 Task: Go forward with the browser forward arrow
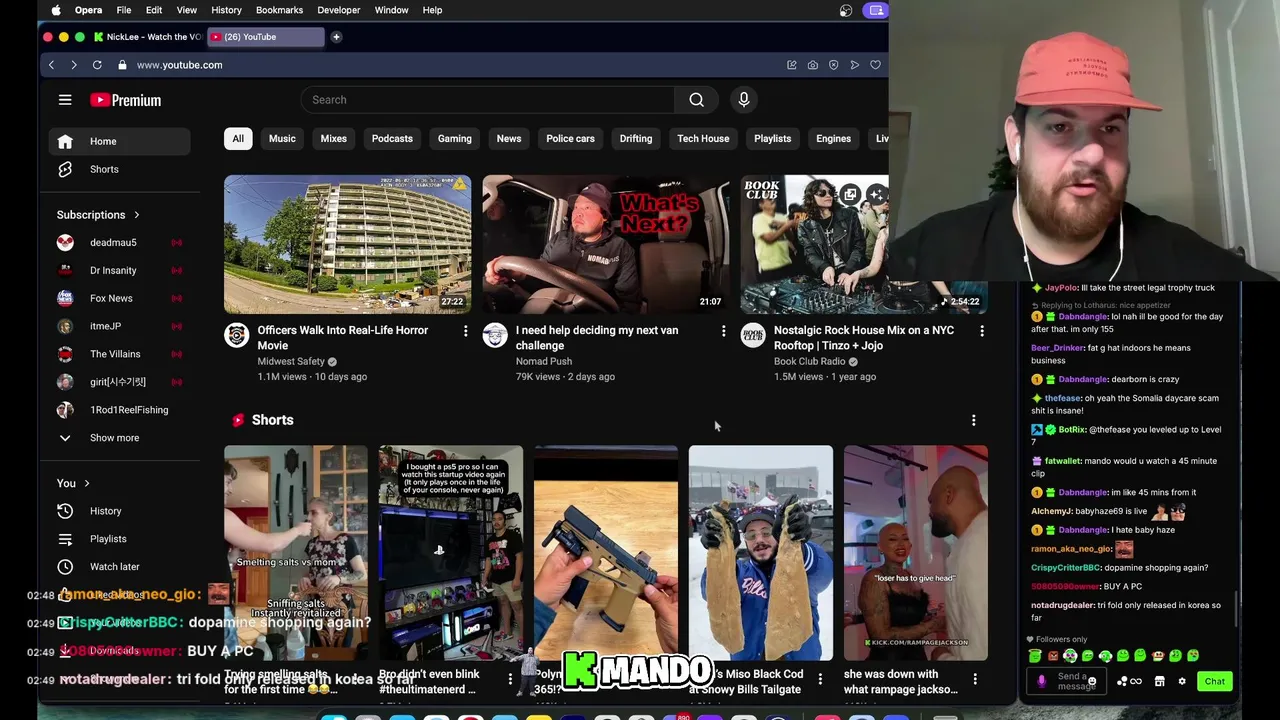73,65
